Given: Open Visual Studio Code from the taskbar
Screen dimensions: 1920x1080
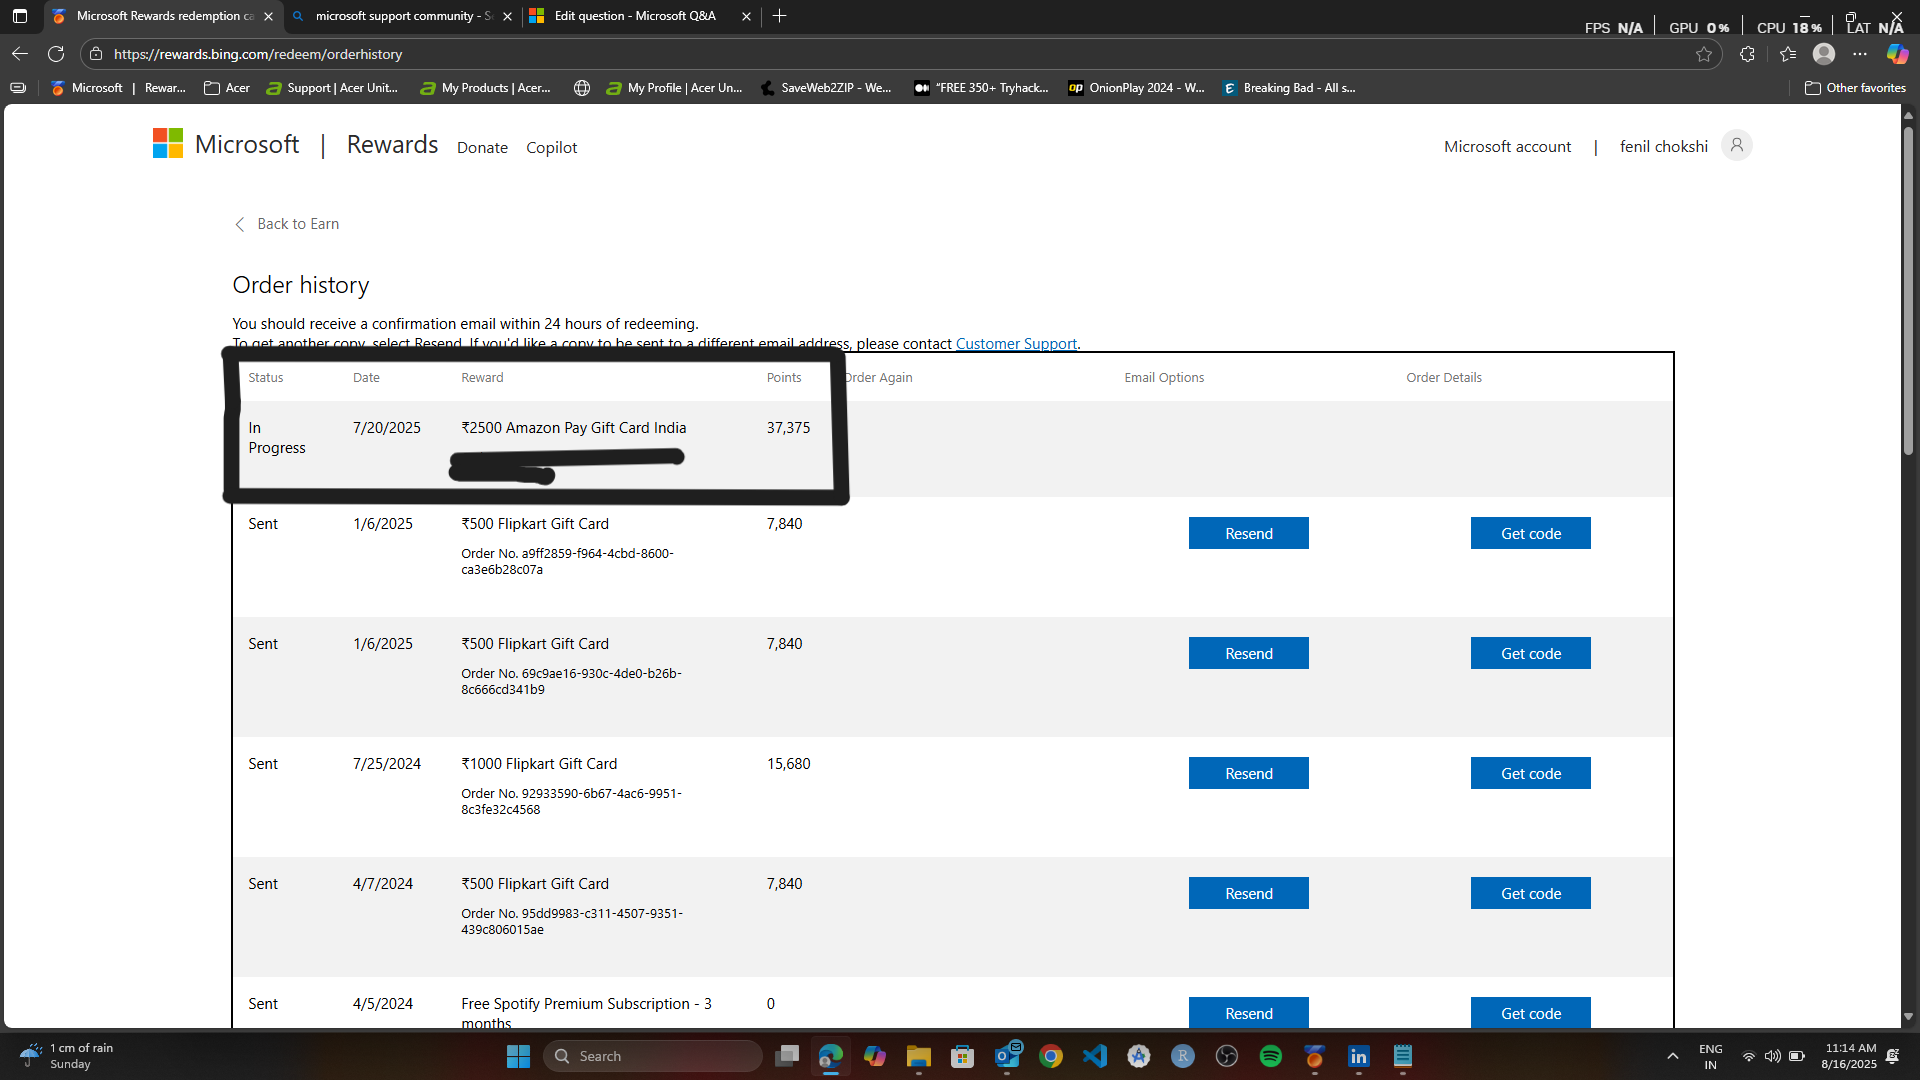Looking at the screenshot, I should click(x=1095, y=1056).
